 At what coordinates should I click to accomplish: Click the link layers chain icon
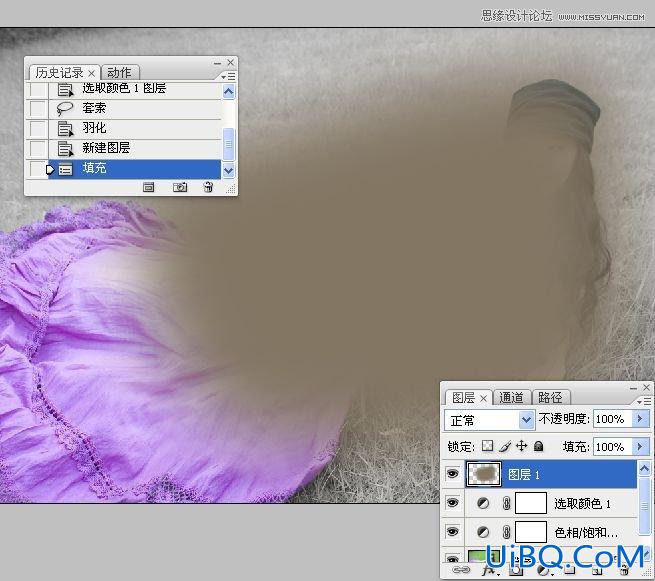461,570
